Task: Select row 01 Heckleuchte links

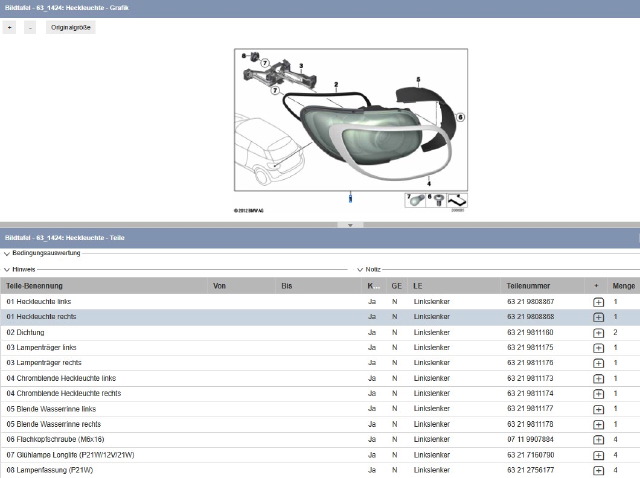Action: point(320,302)
